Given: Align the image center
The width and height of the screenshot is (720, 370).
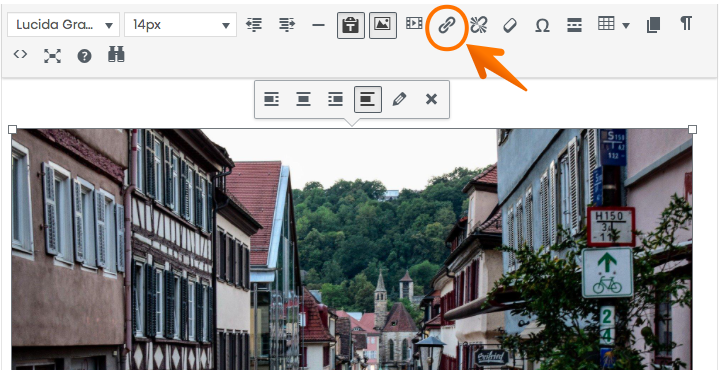Looking at the screenshot, I should point(304,99).
